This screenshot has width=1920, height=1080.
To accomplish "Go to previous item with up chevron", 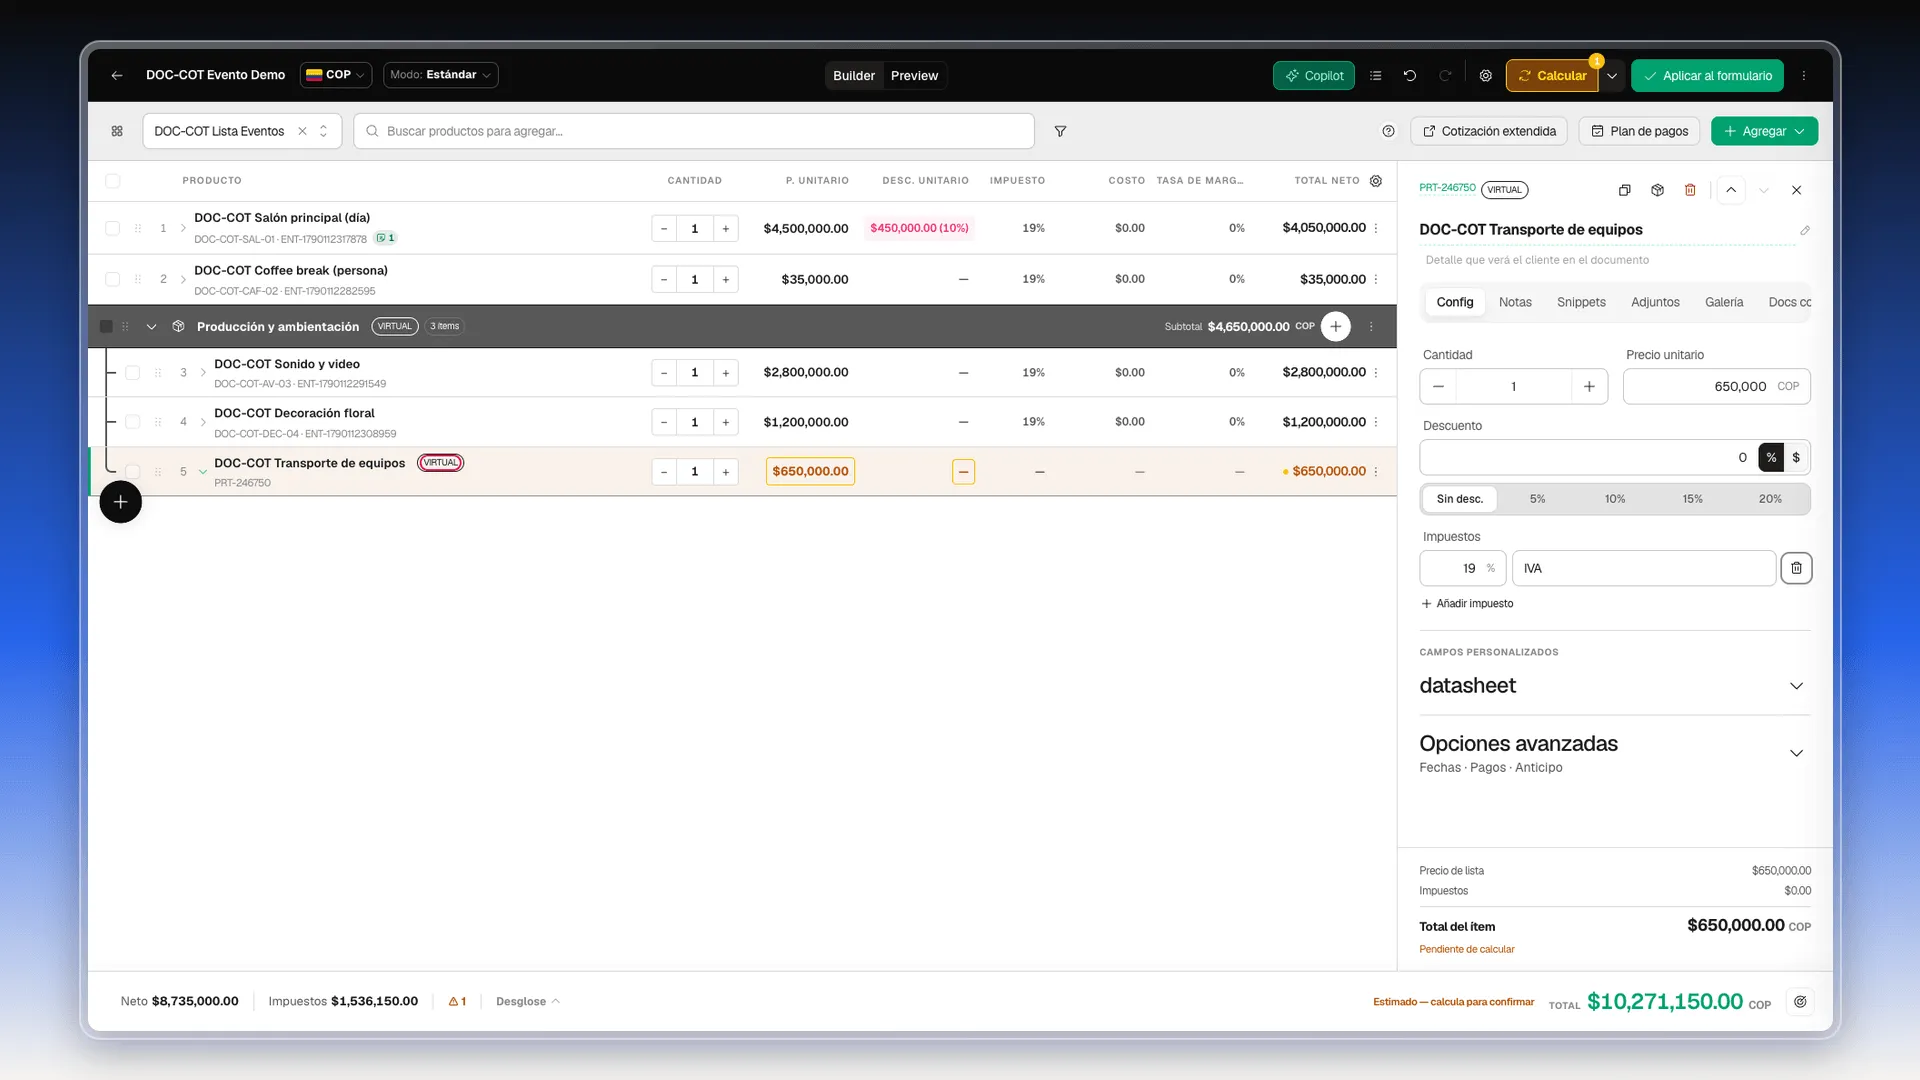I will coord(1731,190).
